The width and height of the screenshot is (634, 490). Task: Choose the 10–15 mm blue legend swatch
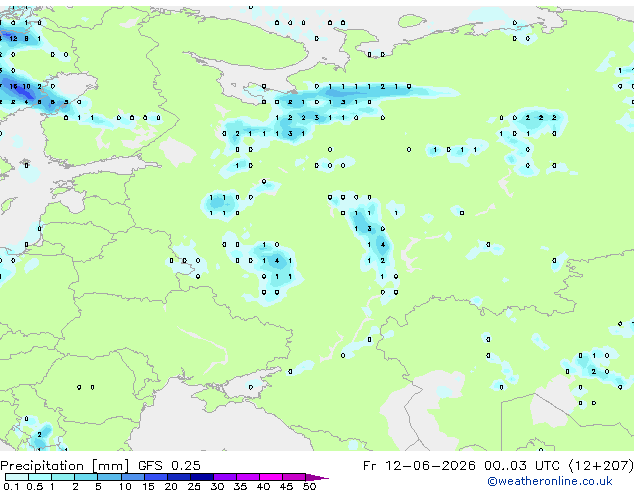point(132,477)
